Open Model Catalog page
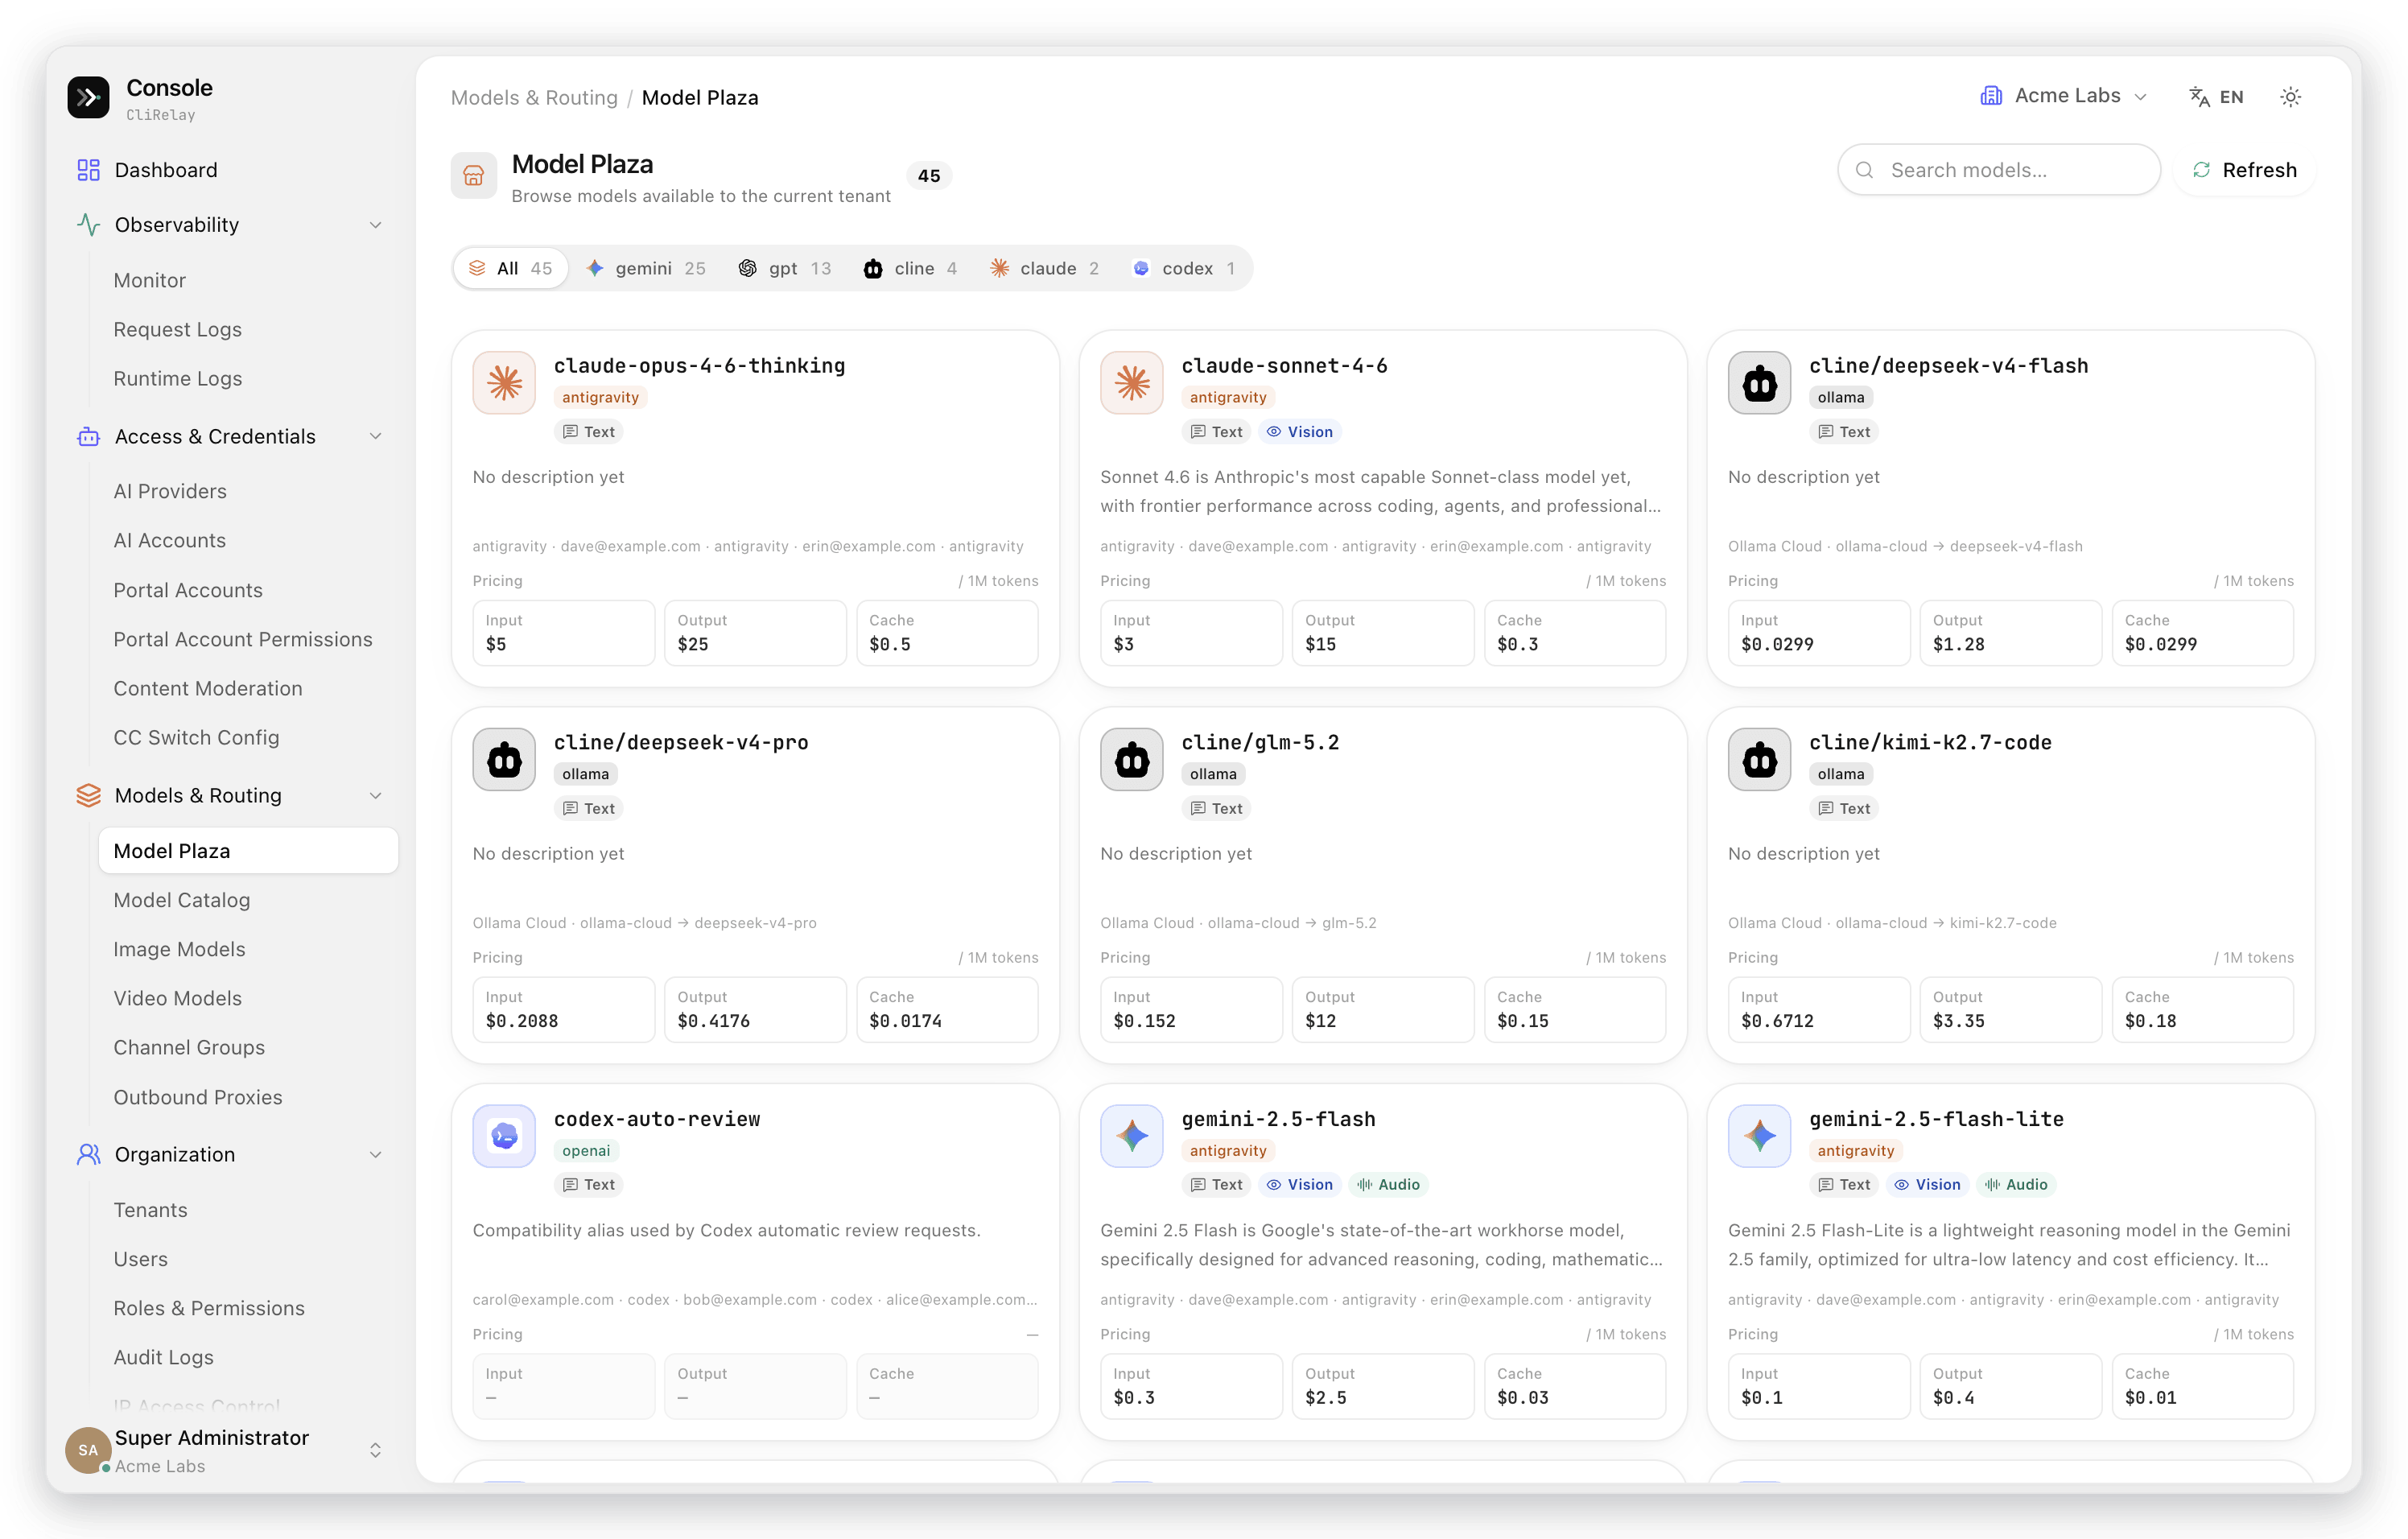Screen dimensions: 2408x1539 click(x=181, y=901)
